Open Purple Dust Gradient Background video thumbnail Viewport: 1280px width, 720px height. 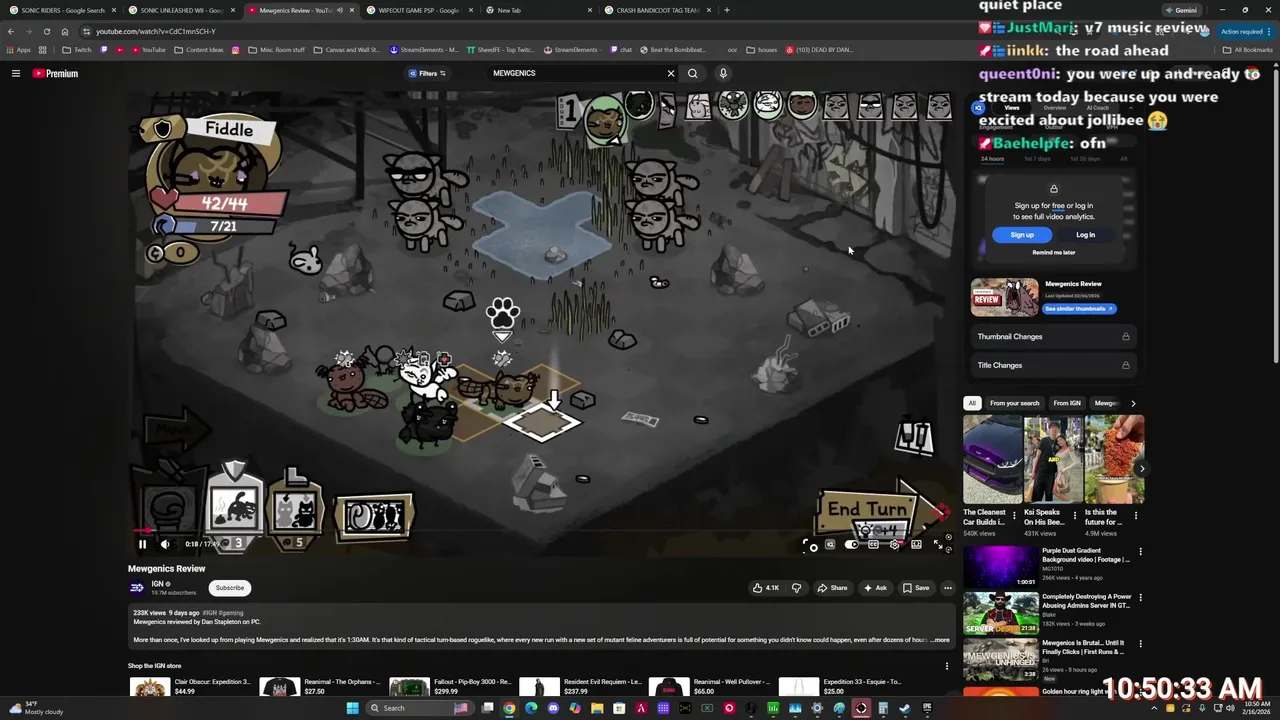[x=1001, y=566]
